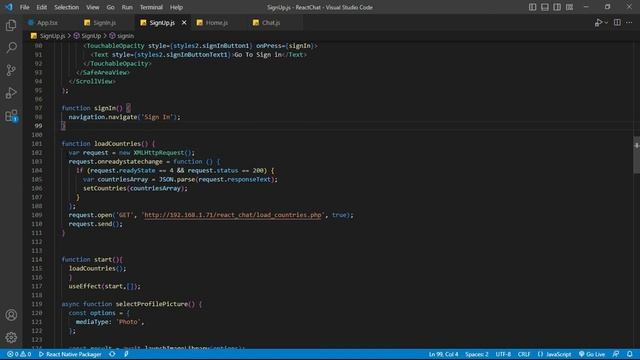Click the signIn breadcrumb symbol
Image resolution: width=640 pixels, height=360 pixels.
coord(125,36)
